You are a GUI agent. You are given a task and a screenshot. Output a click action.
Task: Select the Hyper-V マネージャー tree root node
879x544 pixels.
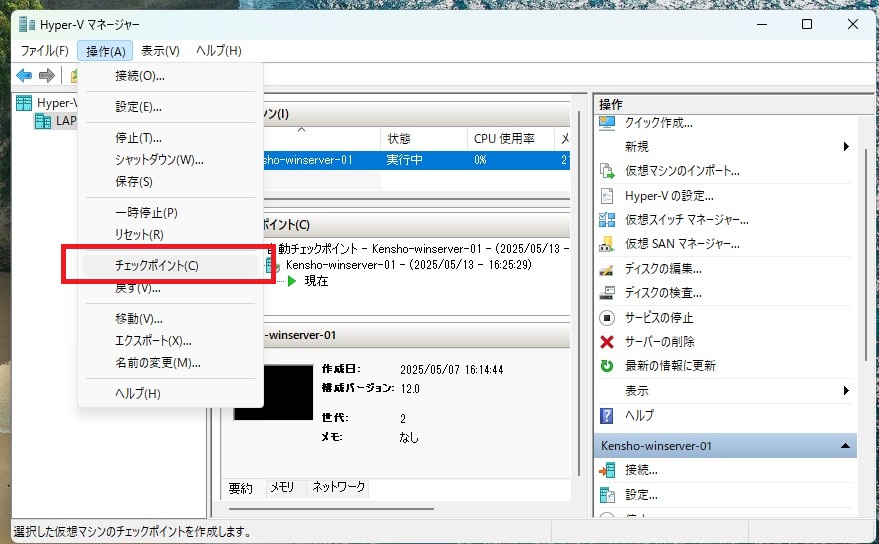55,103
